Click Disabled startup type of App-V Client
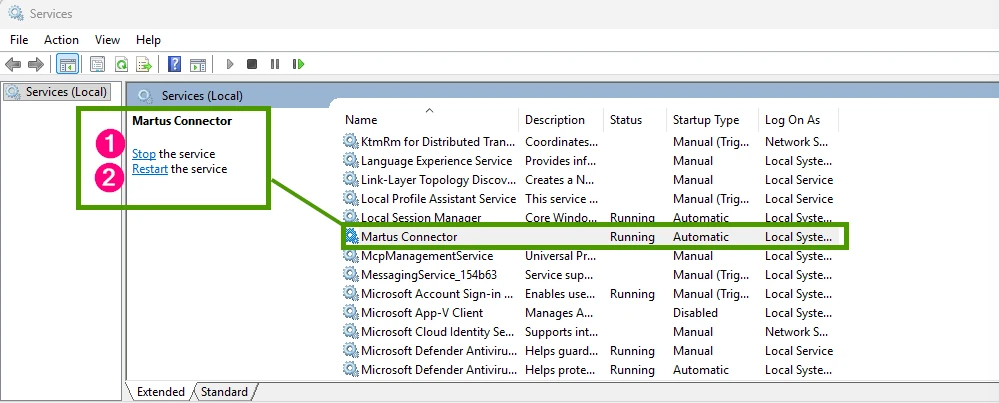 [695, 313]
